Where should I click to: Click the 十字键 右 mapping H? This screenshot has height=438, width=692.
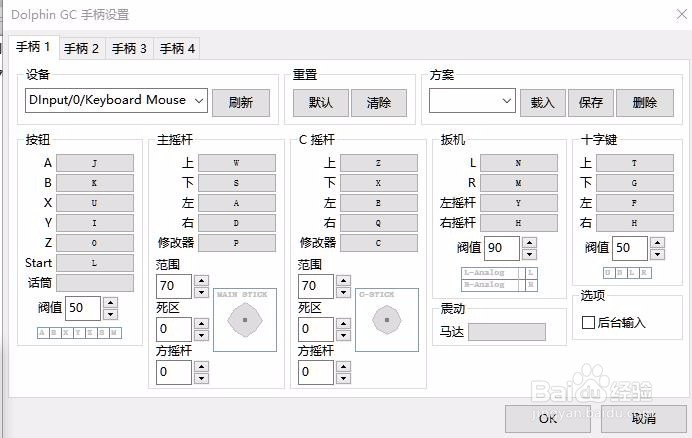tap(635, 223)
